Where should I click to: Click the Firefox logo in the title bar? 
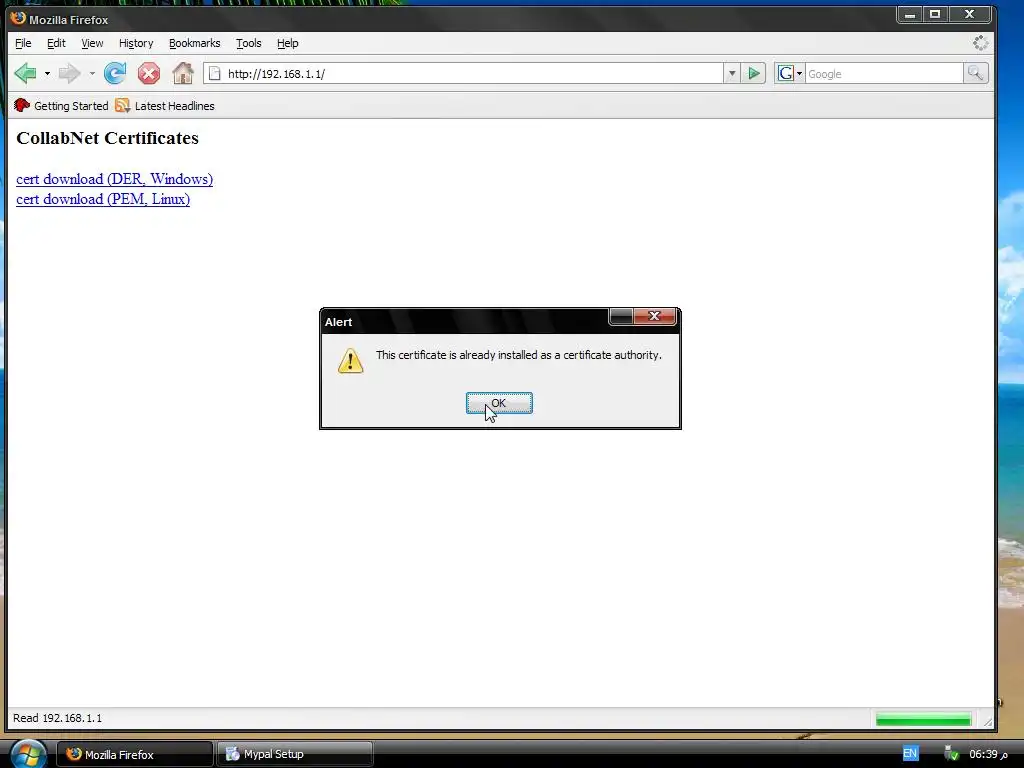pyautogui.click(x=18, y=19)
